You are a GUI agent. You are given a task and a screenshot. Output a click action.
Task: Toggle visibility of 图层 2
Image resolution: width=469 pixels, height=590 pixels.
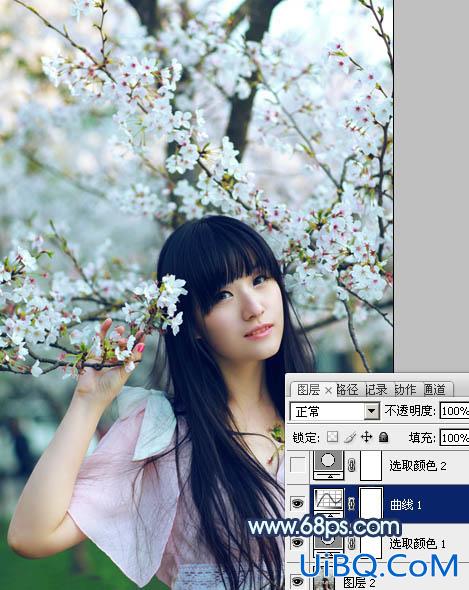click(x=297, y=581)
